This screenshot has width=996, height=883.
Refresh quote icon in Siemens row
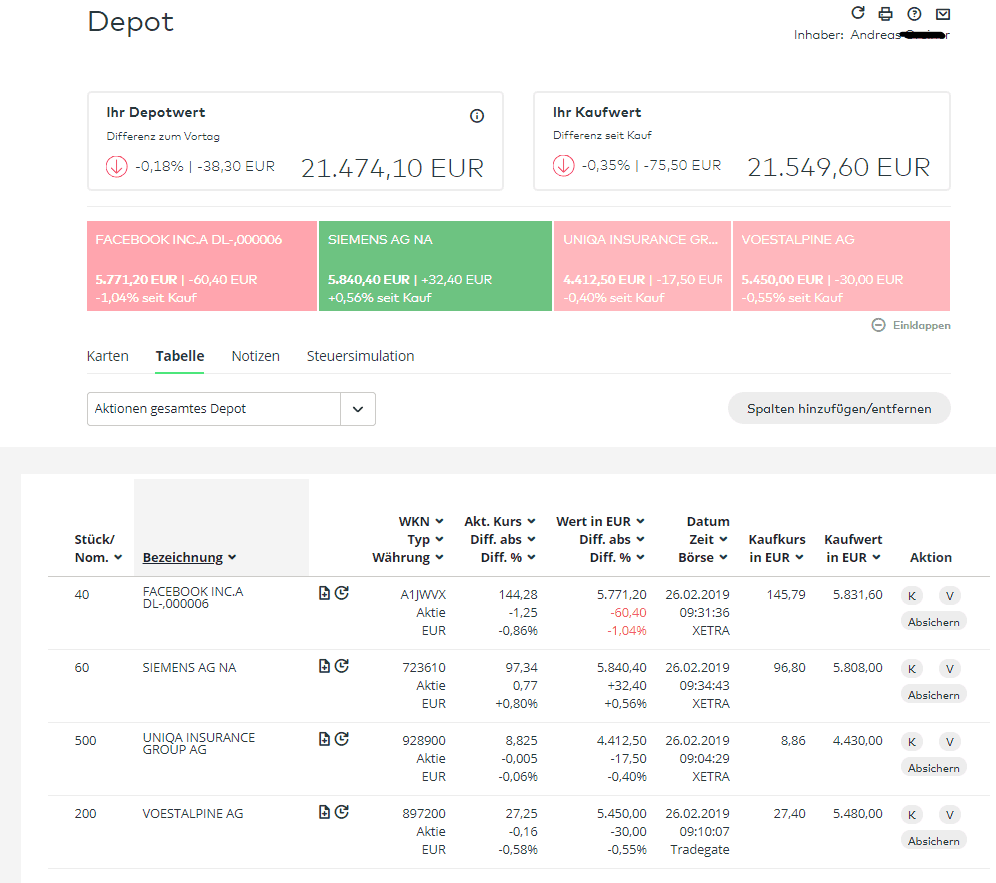pos(342,666)
